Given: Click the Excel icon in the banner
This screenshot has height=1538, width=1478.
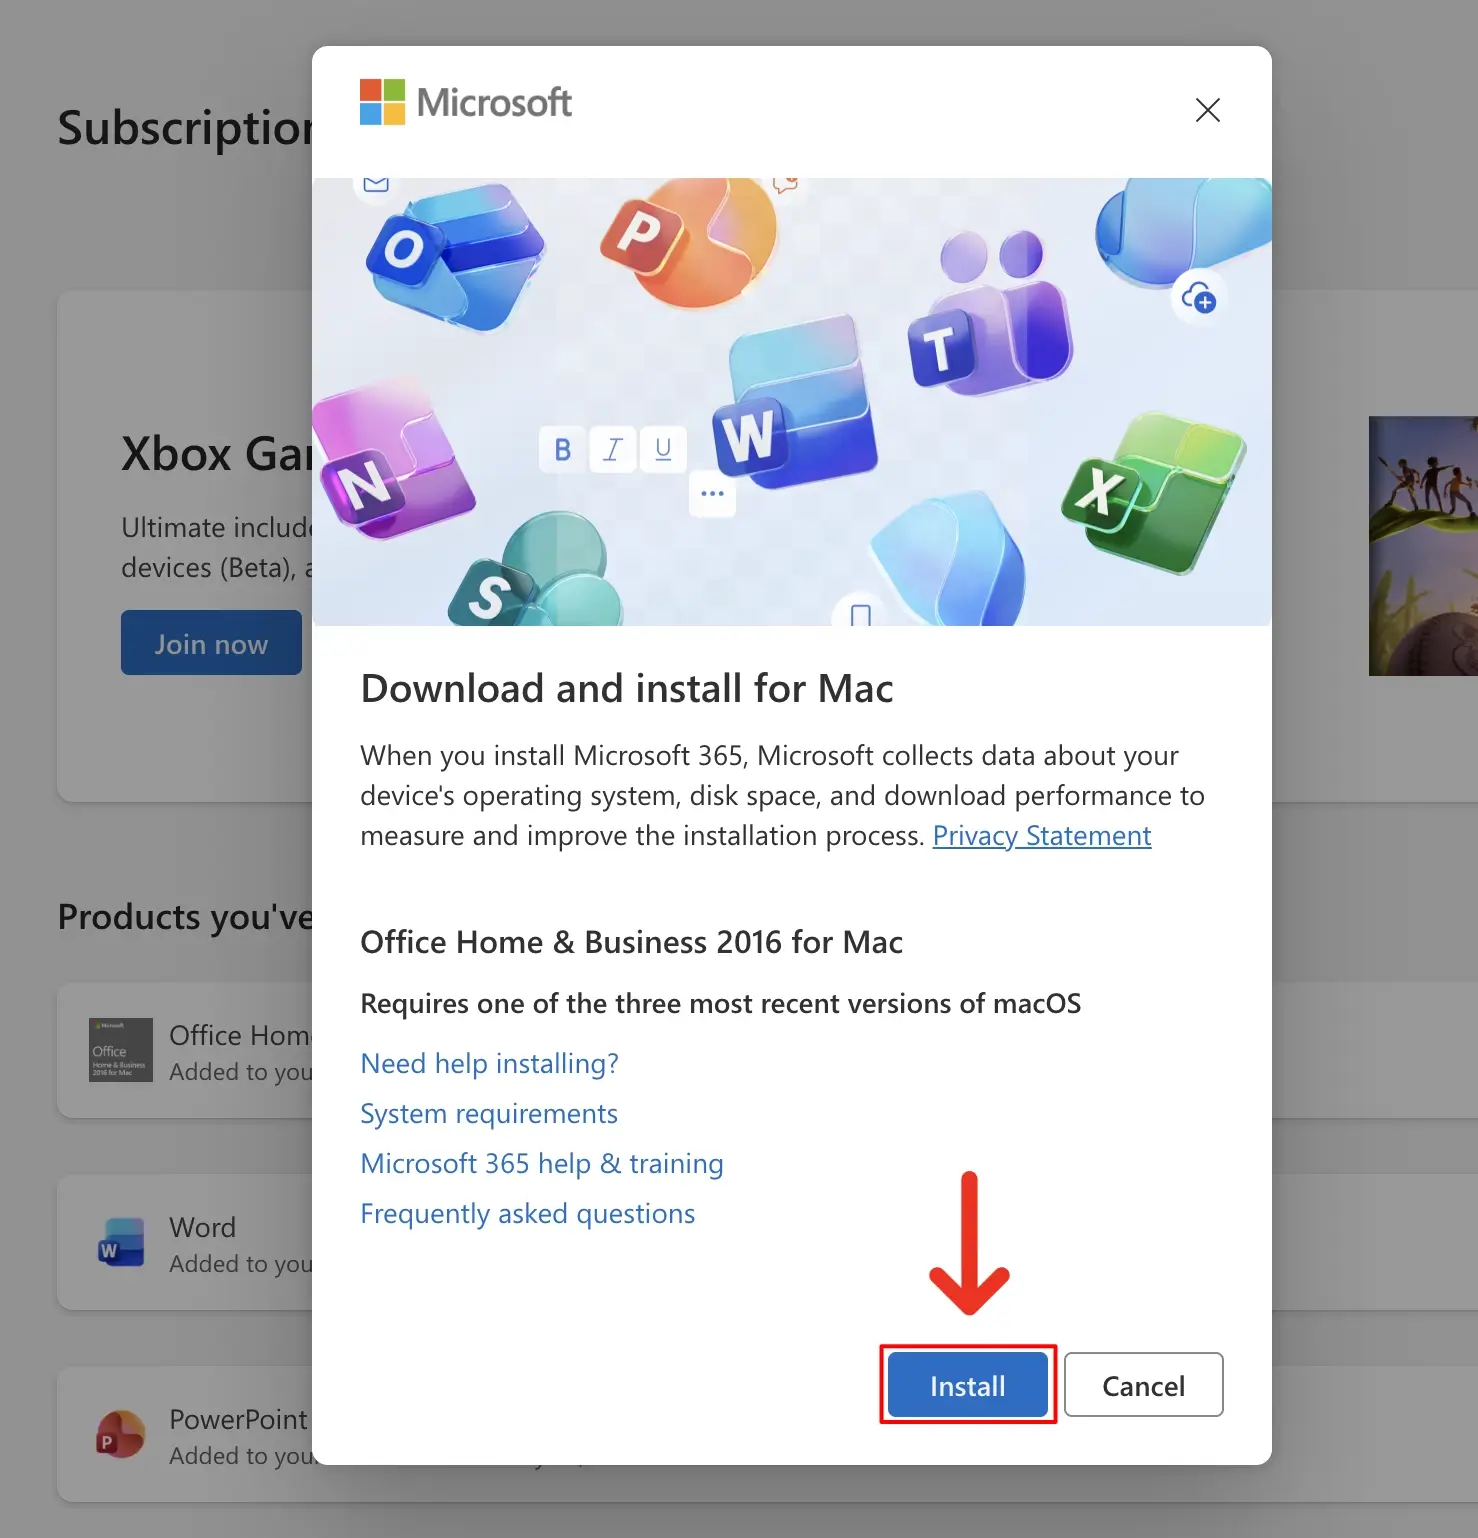Looking at the screenshot, I should (1155, 492).
